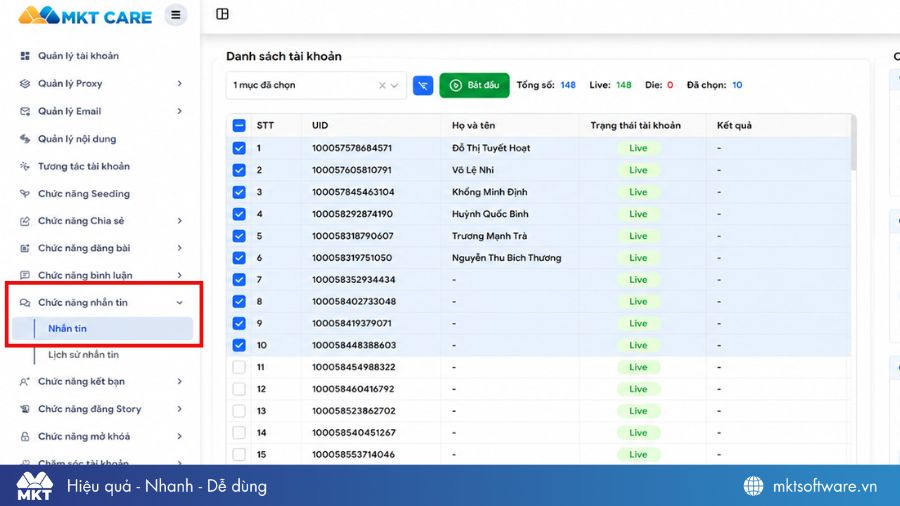Clear the selection with the X in the dropdown
This screenshot has width=900, height=506.
click(382, 85)
